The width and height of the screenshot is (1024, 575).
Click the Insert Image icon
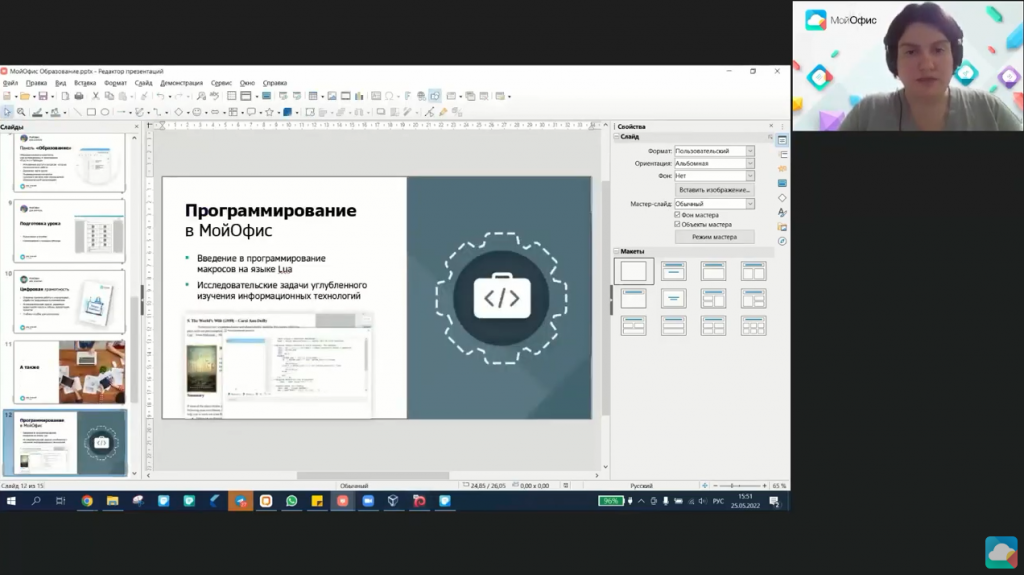click(x=332, y=96)
